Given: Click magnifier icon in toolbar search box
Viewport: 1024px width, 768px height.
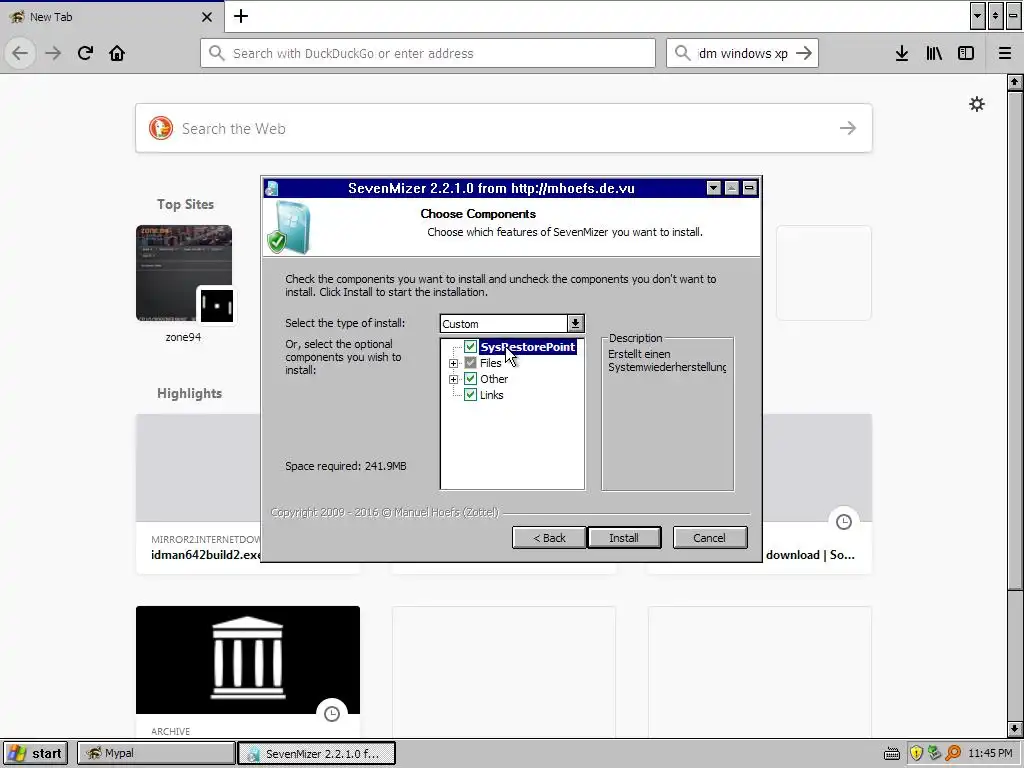Looking at the screenshot, I should click(x=682, y=53).
